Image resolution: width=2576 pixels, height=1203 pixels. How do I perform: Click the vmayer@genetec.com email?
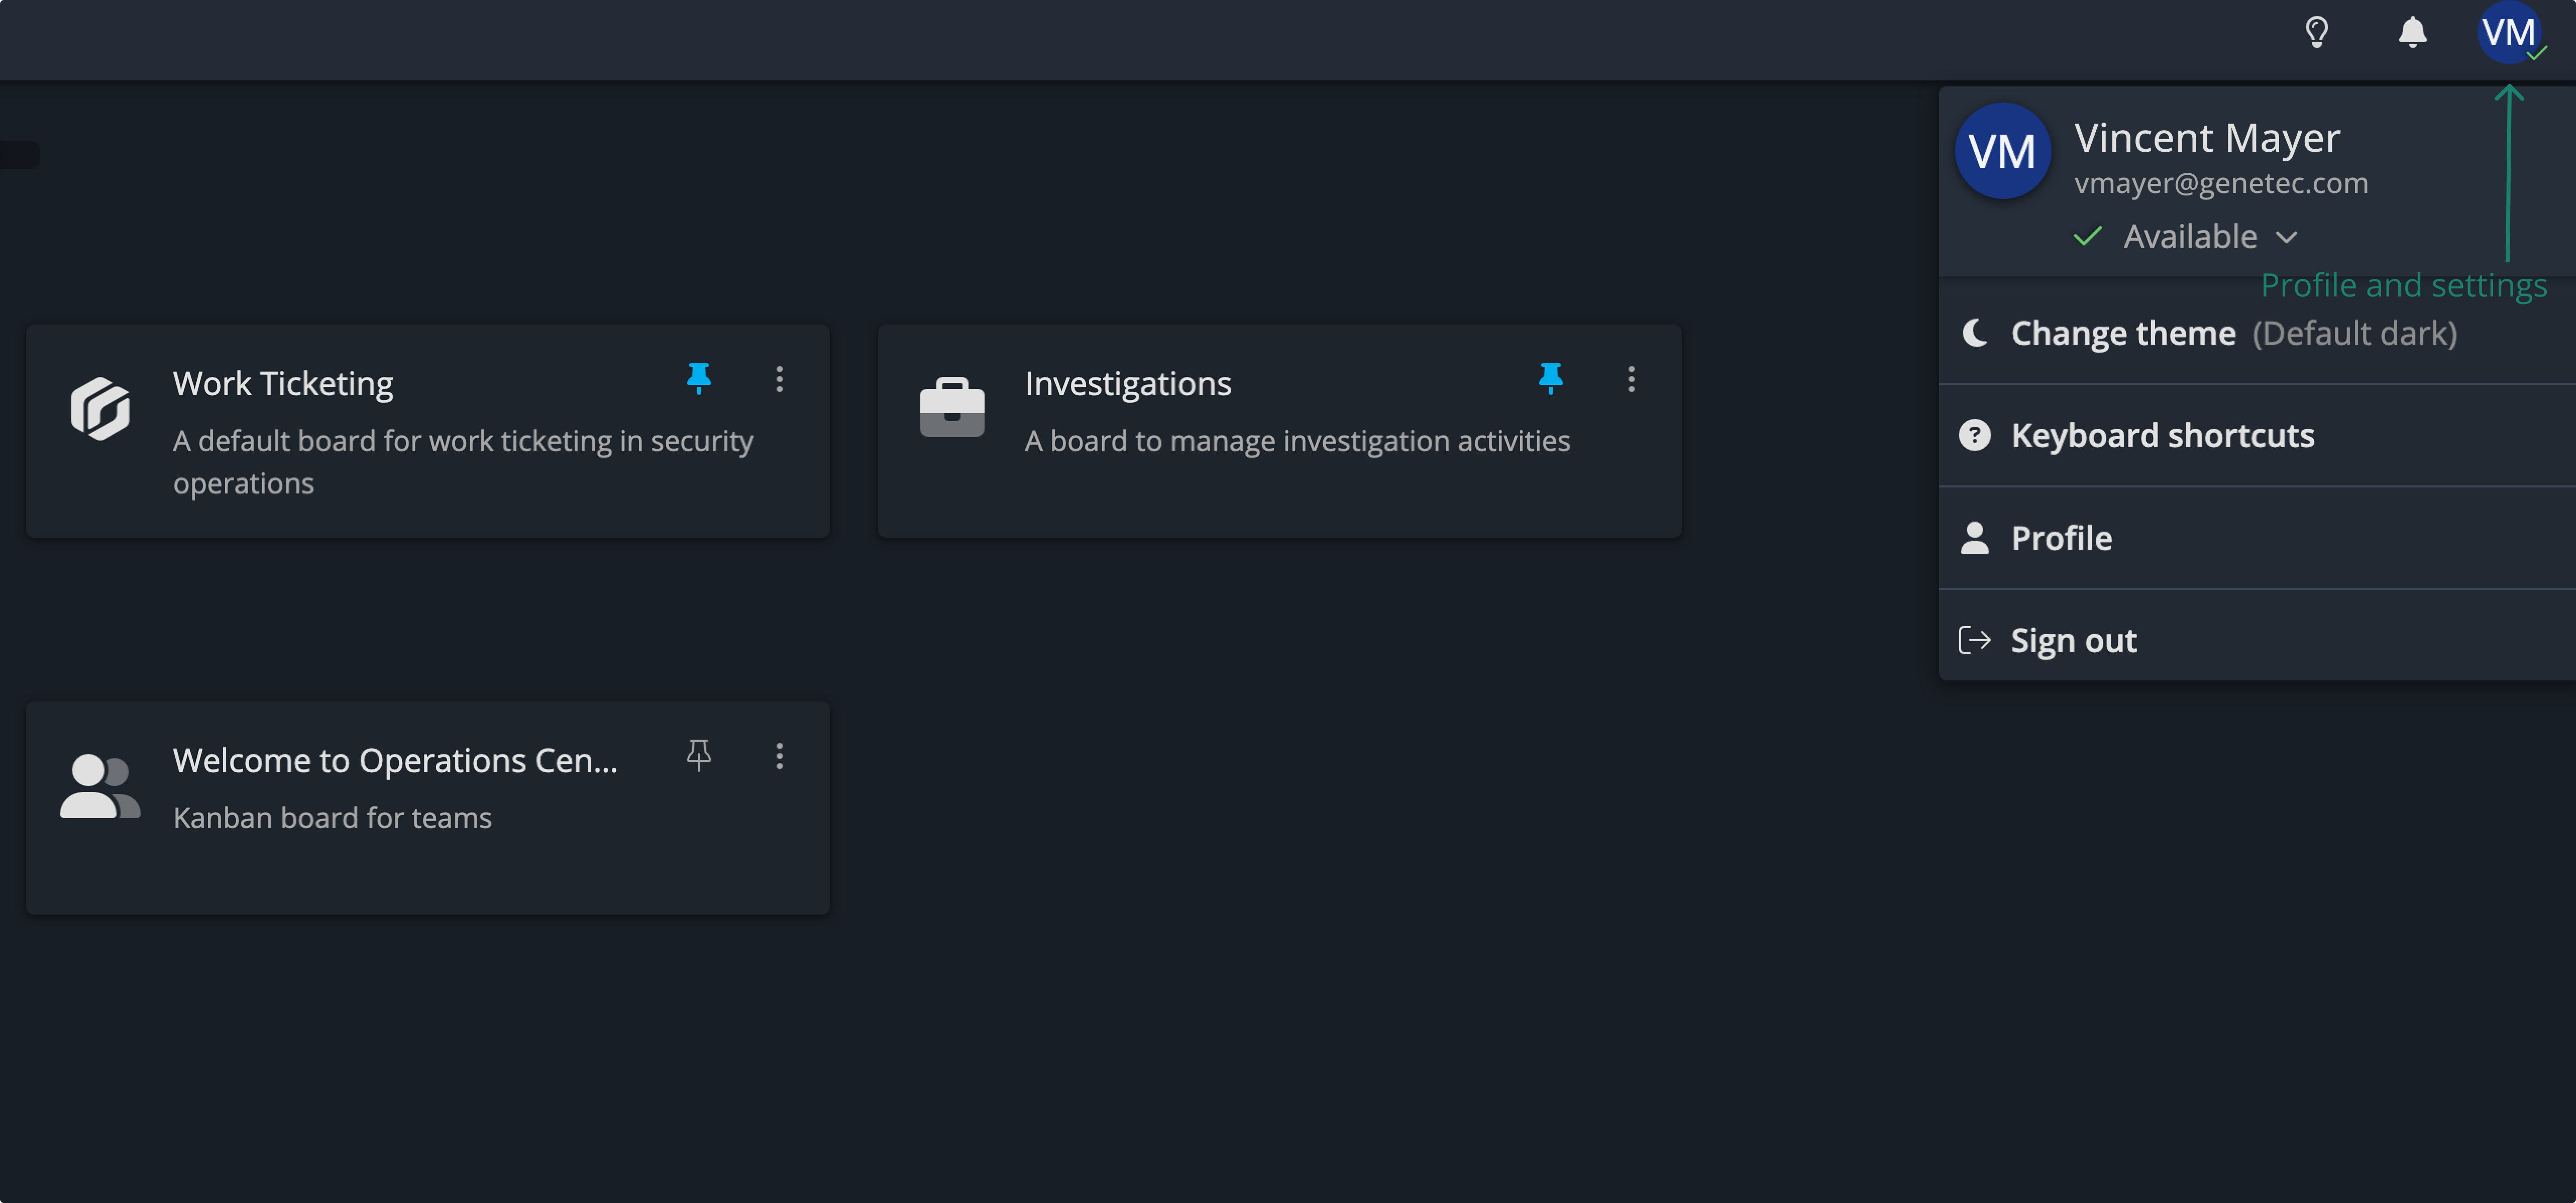(2221, 183)
